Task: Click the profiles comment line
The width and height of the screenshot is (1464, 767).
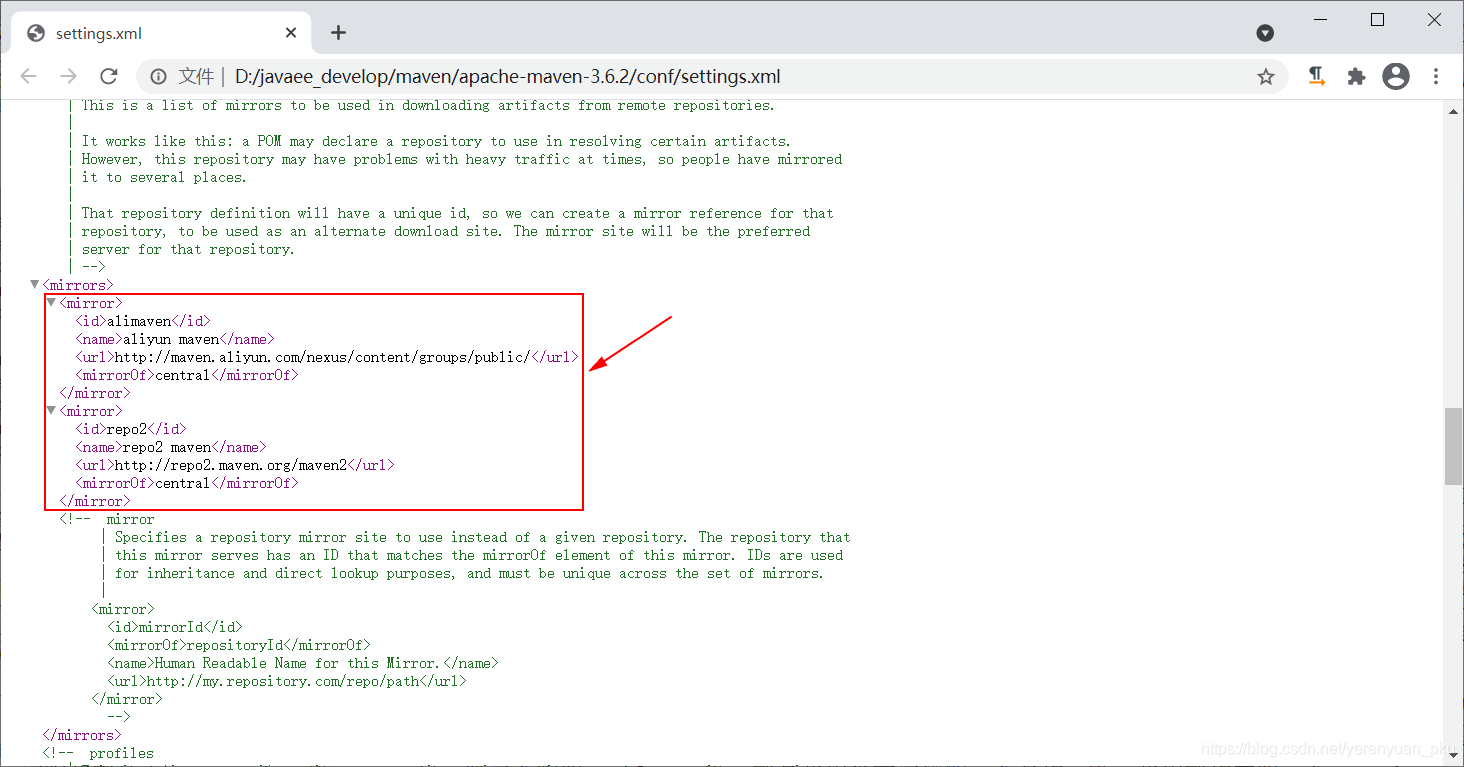Action: [99, 753]
